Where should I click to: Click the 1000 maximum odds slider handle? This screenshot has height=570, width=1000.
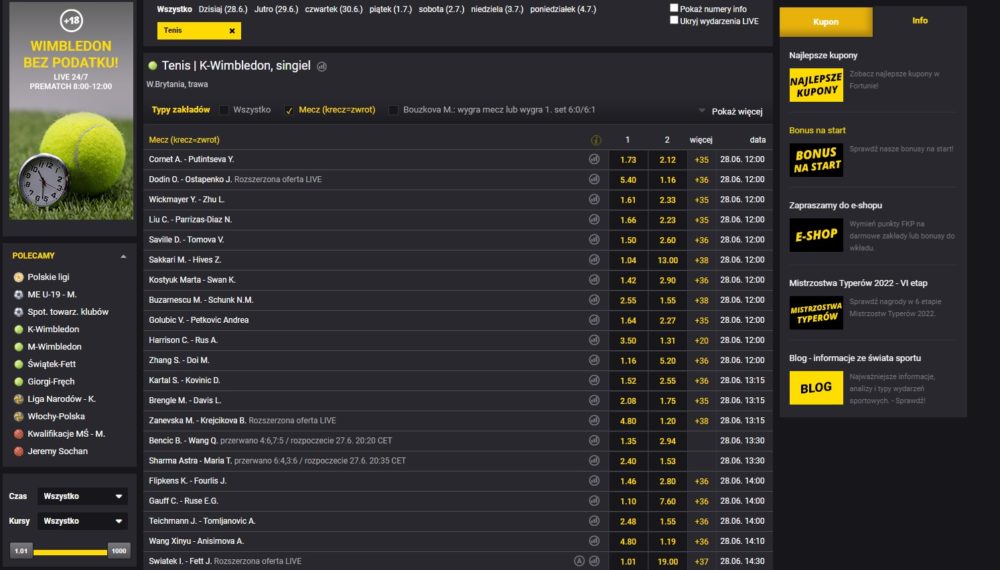(119, 550)
